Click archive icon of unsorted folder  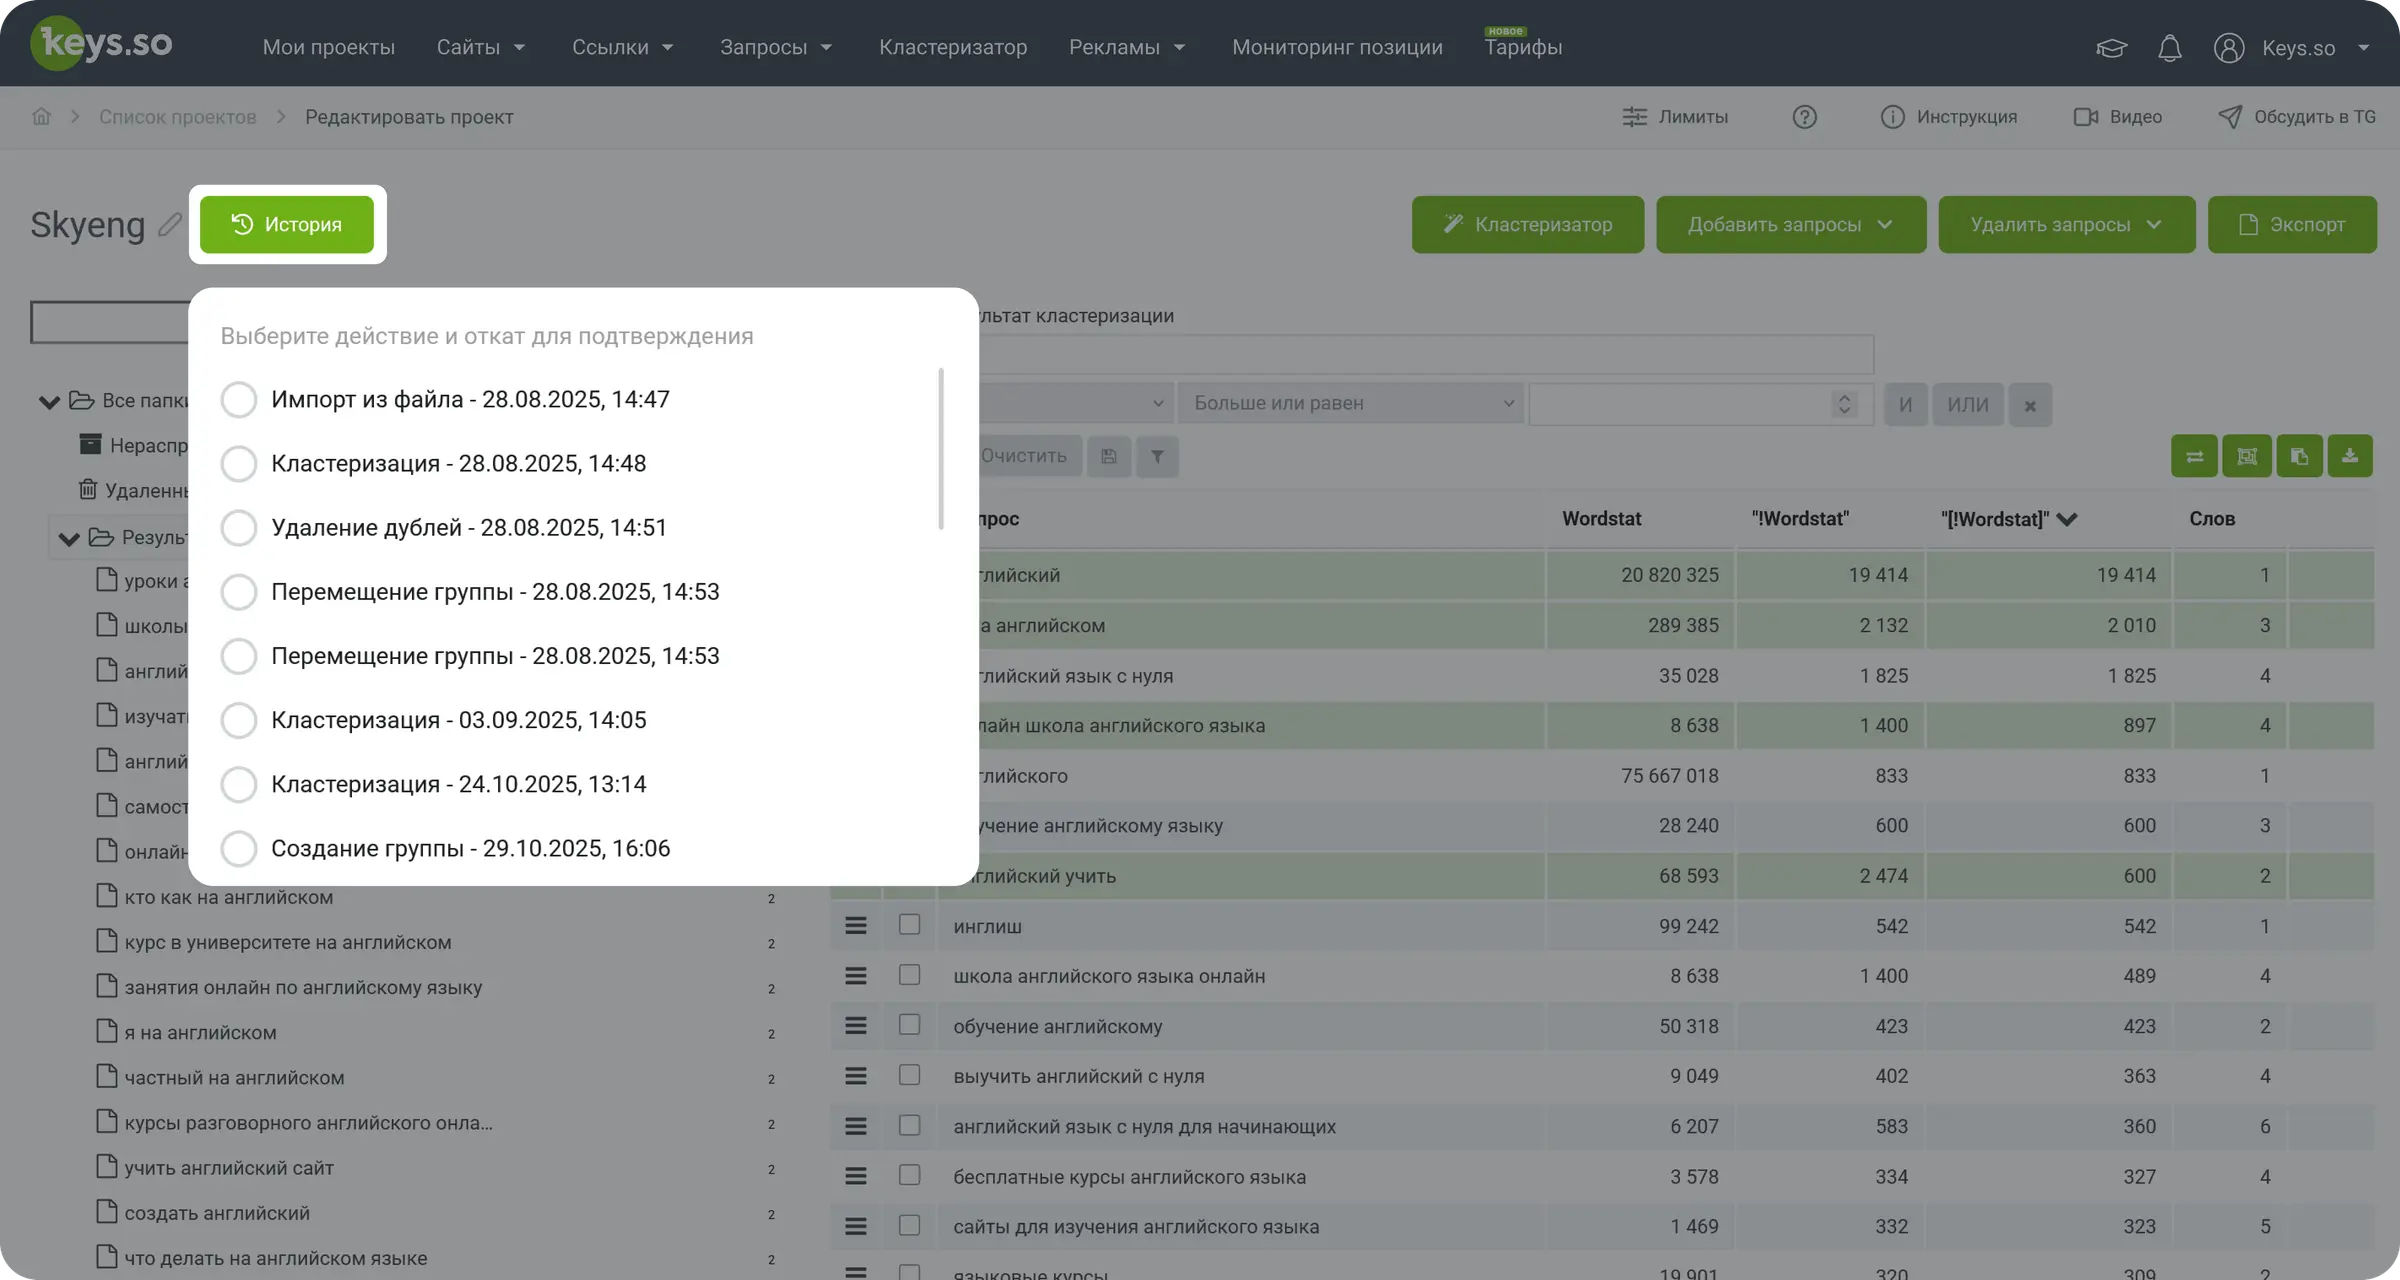coord(90,444)
